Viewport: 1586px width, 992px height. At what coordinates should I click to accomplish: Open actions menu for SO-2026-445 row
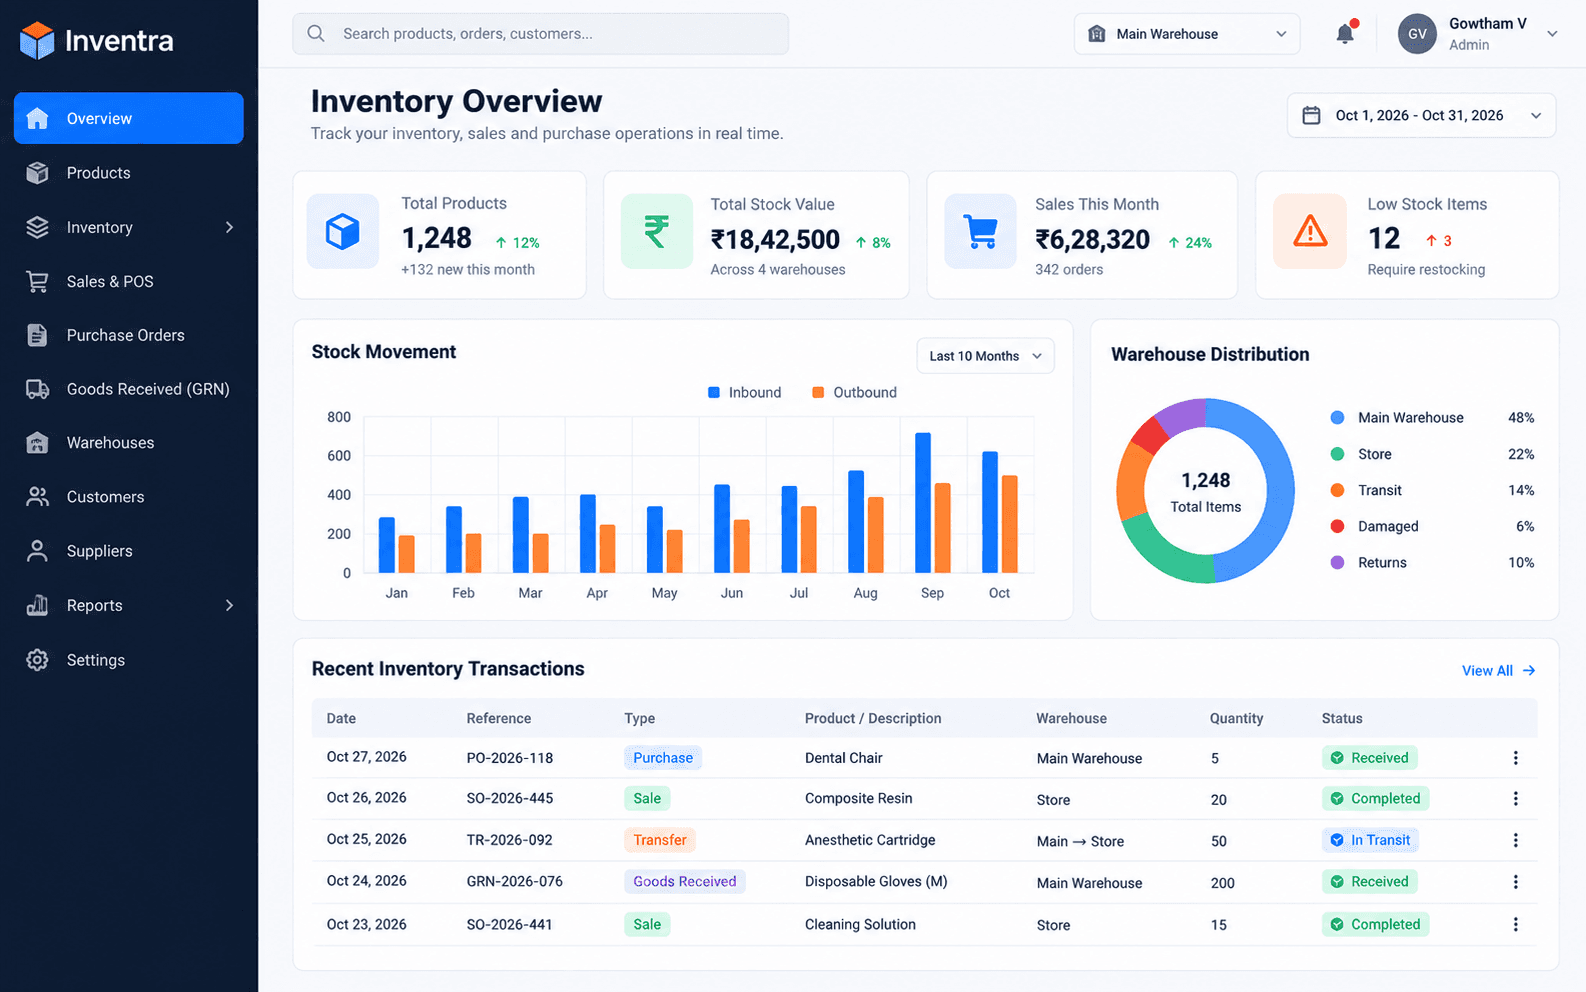(x=1516, y=798)
